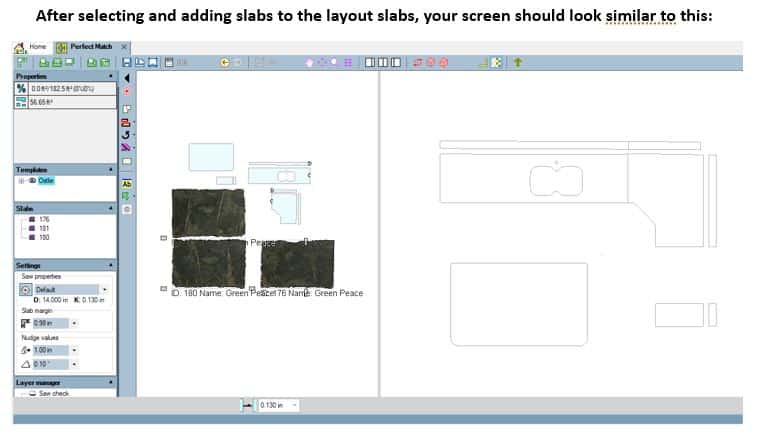Image resolution: width=758 pixels, height=439 pixels.
Task: Click the top-left Green Peace slab image
Action: coord(208,211)
